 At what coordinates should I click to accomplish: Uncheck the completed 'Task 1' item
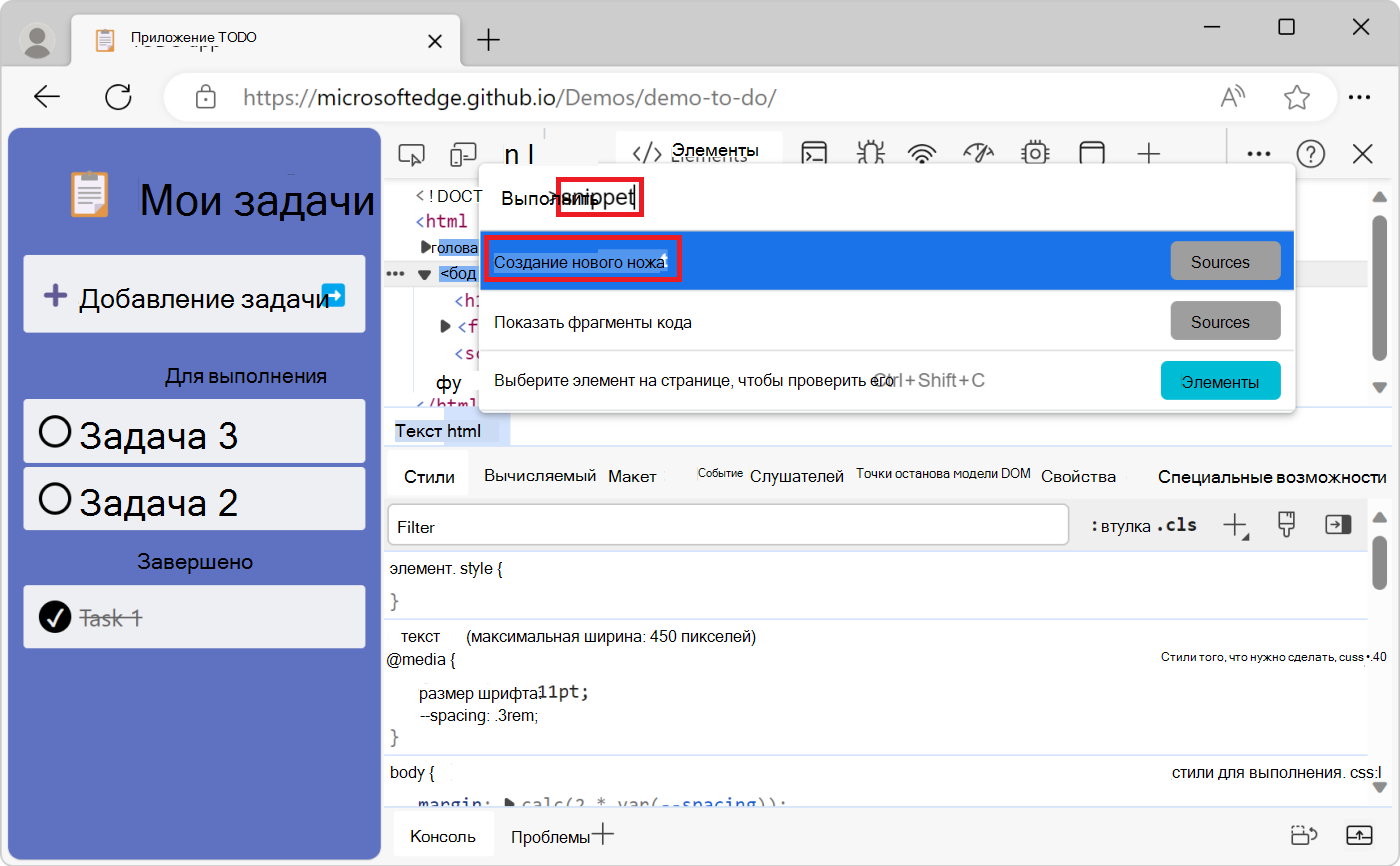click(x=55, y=616)
